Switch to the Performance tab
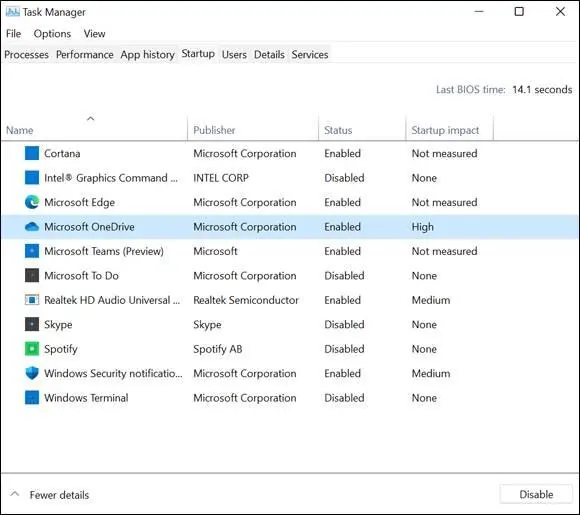Viewport: 580px width, 515px height. (85, 55)
